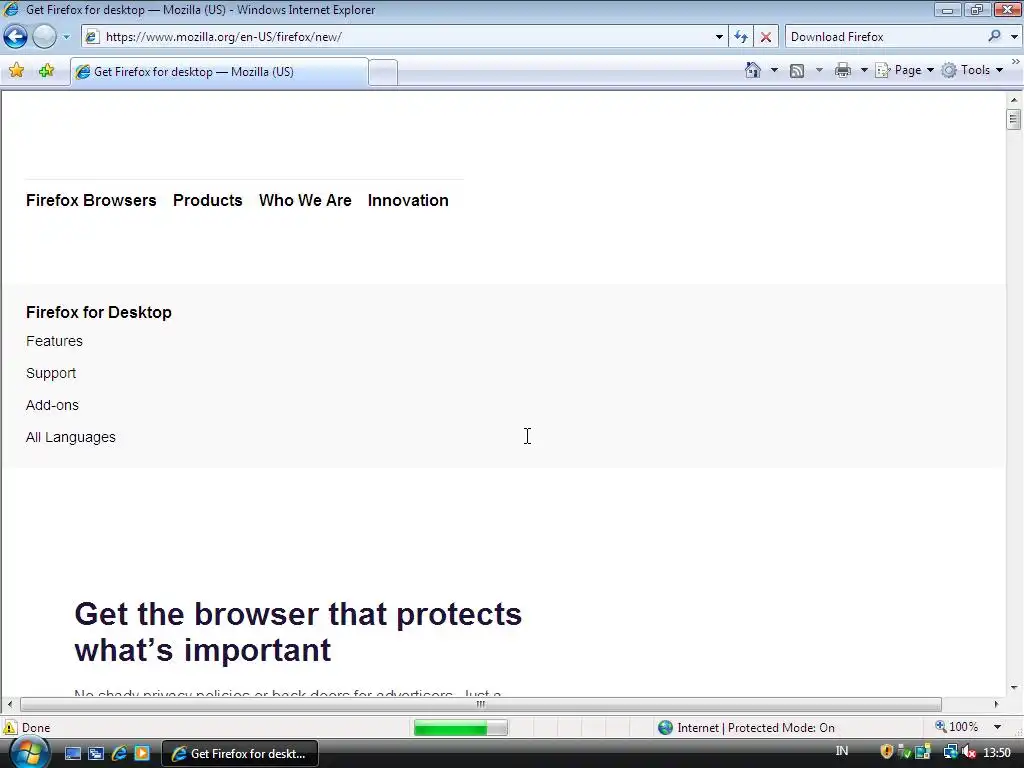1024x768 pixels.
Task: Open the Favorites Center star icon
Action: pos(16,71)
